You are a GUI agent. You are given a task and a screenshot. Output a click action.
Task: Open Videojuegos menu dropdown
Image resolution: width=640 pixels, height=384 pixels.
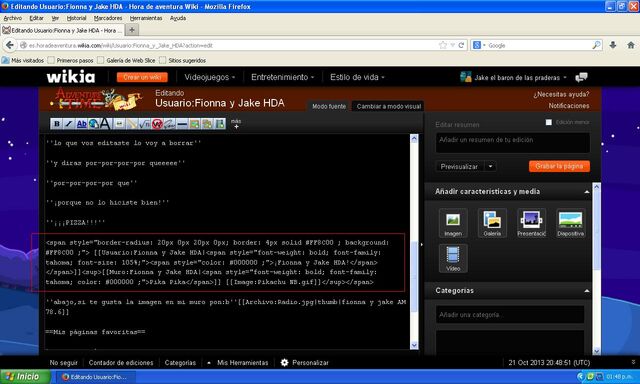209,77
